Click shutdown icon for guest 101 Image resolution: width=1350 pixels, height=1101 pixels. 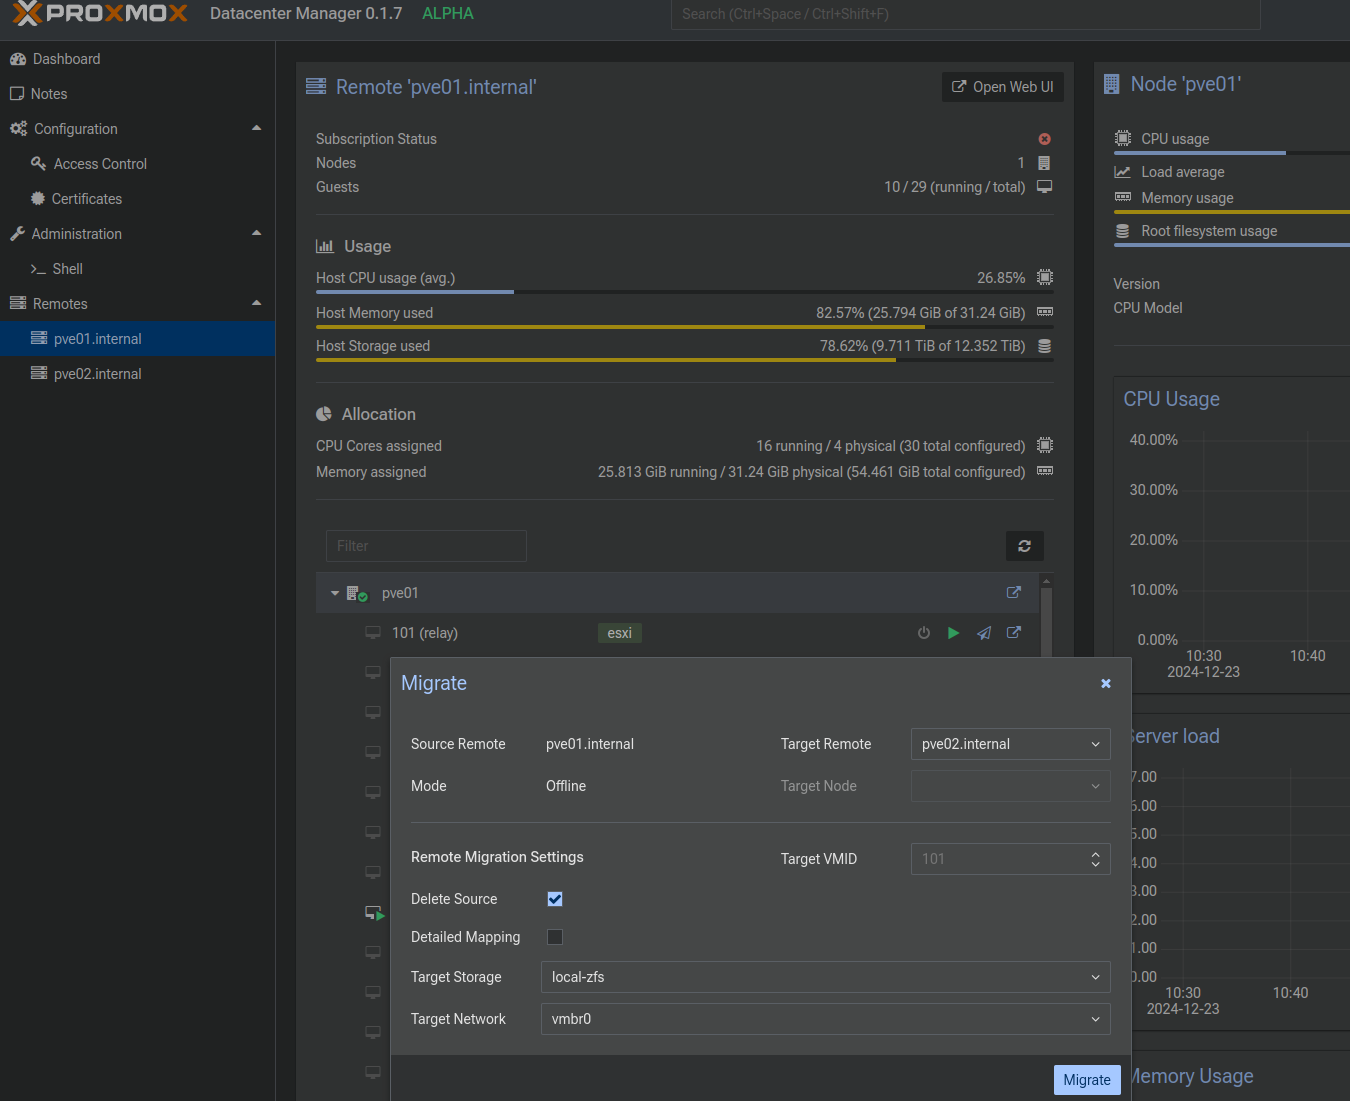924,633
